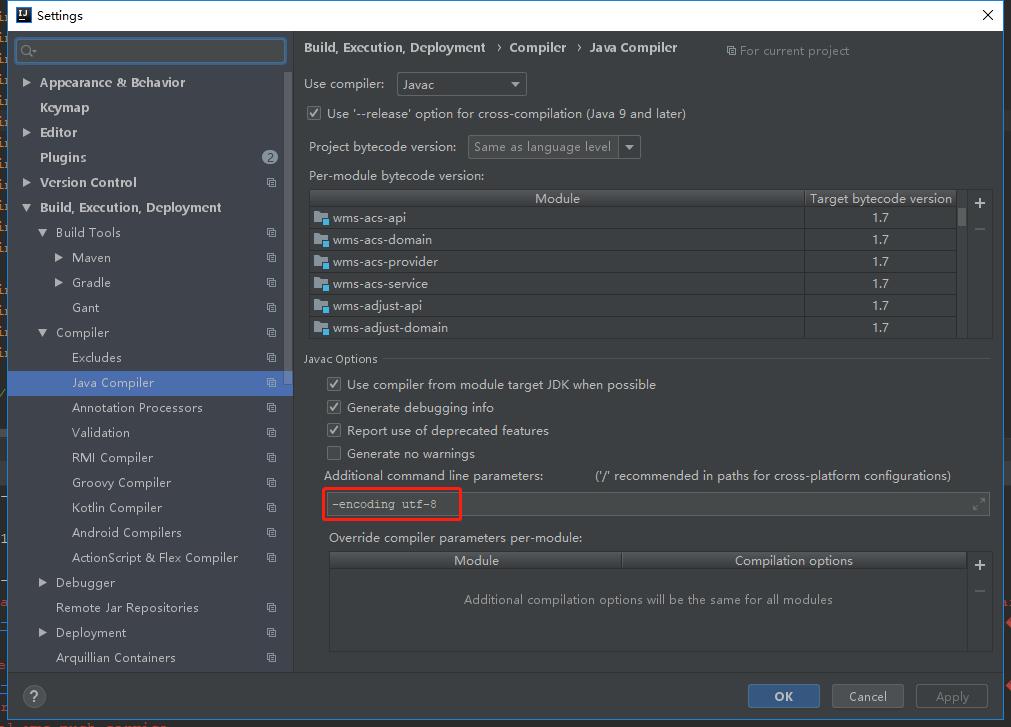
Task: Collapse the Build, Execution, Deployment section
Action: coord(26,208)
